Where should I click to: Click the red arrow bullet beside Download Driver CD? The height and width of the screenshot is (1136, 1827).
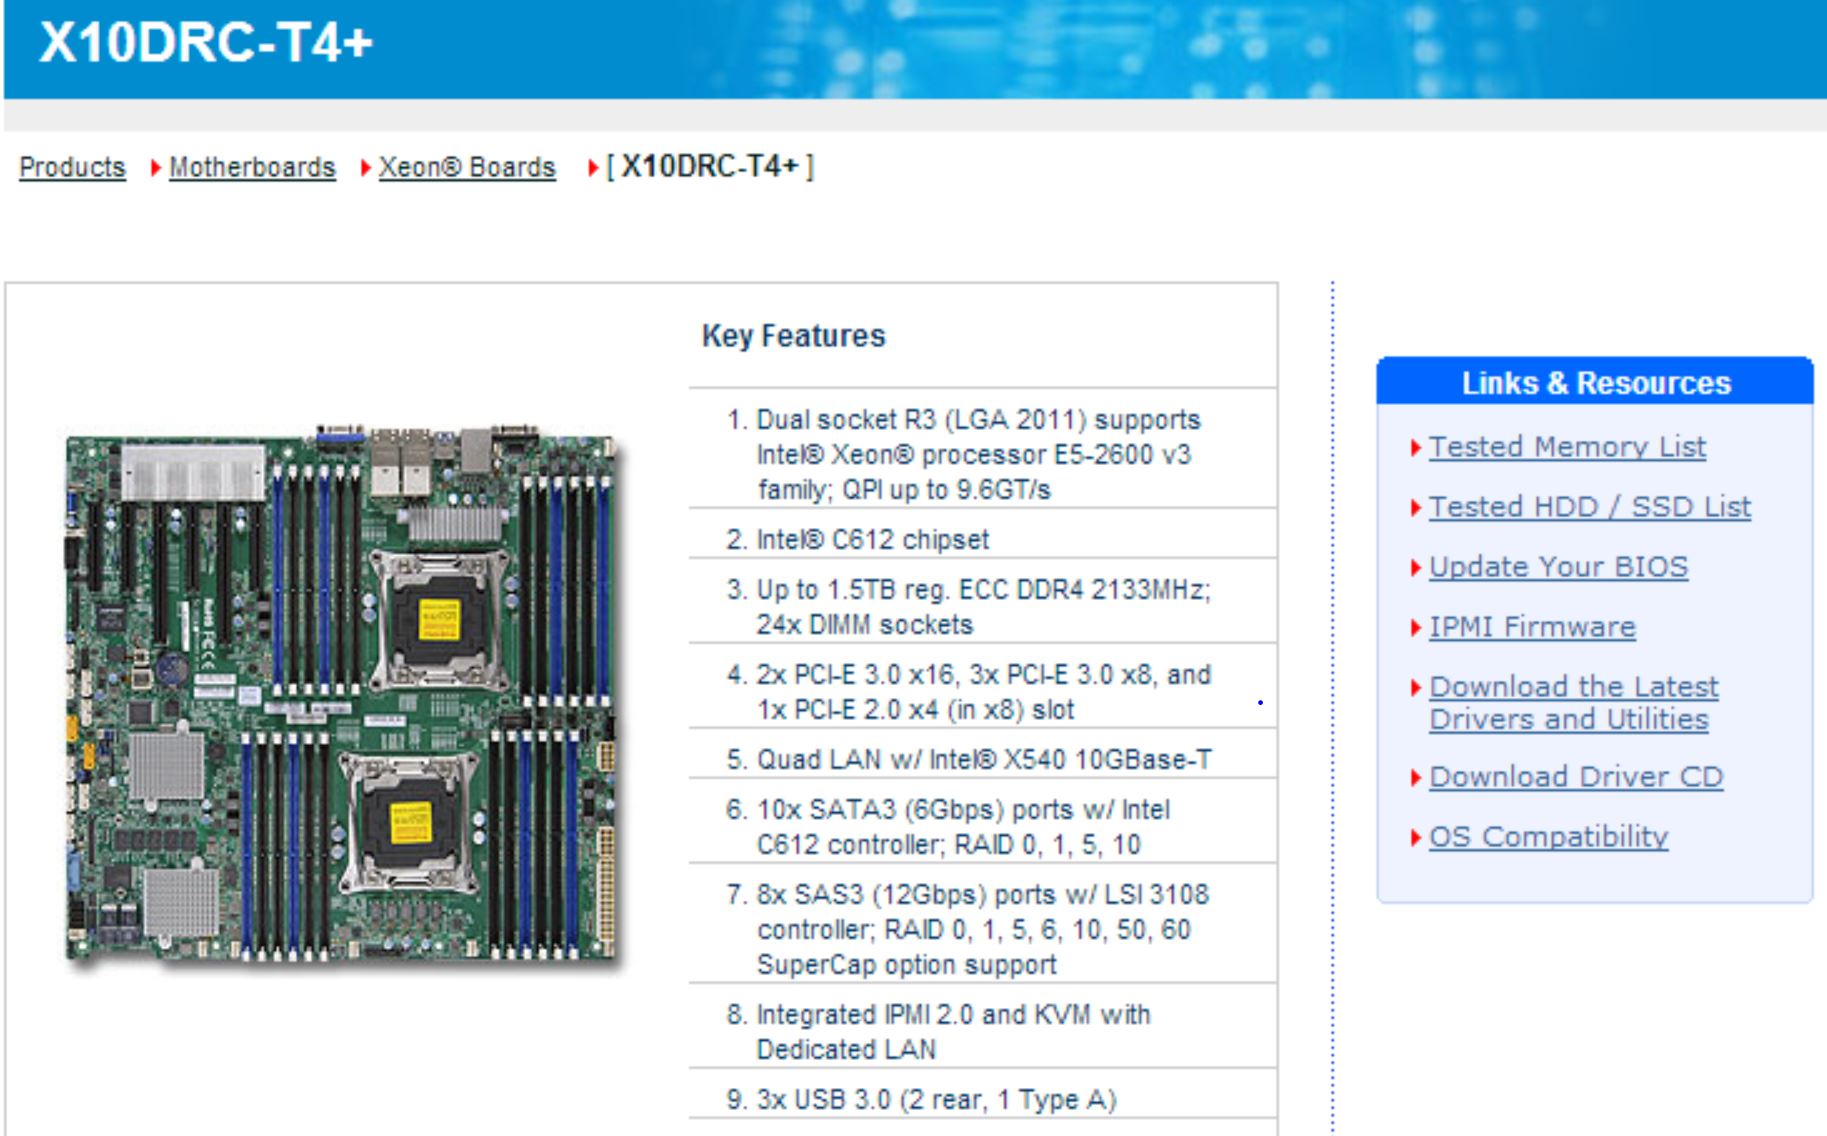point(1416,778)
